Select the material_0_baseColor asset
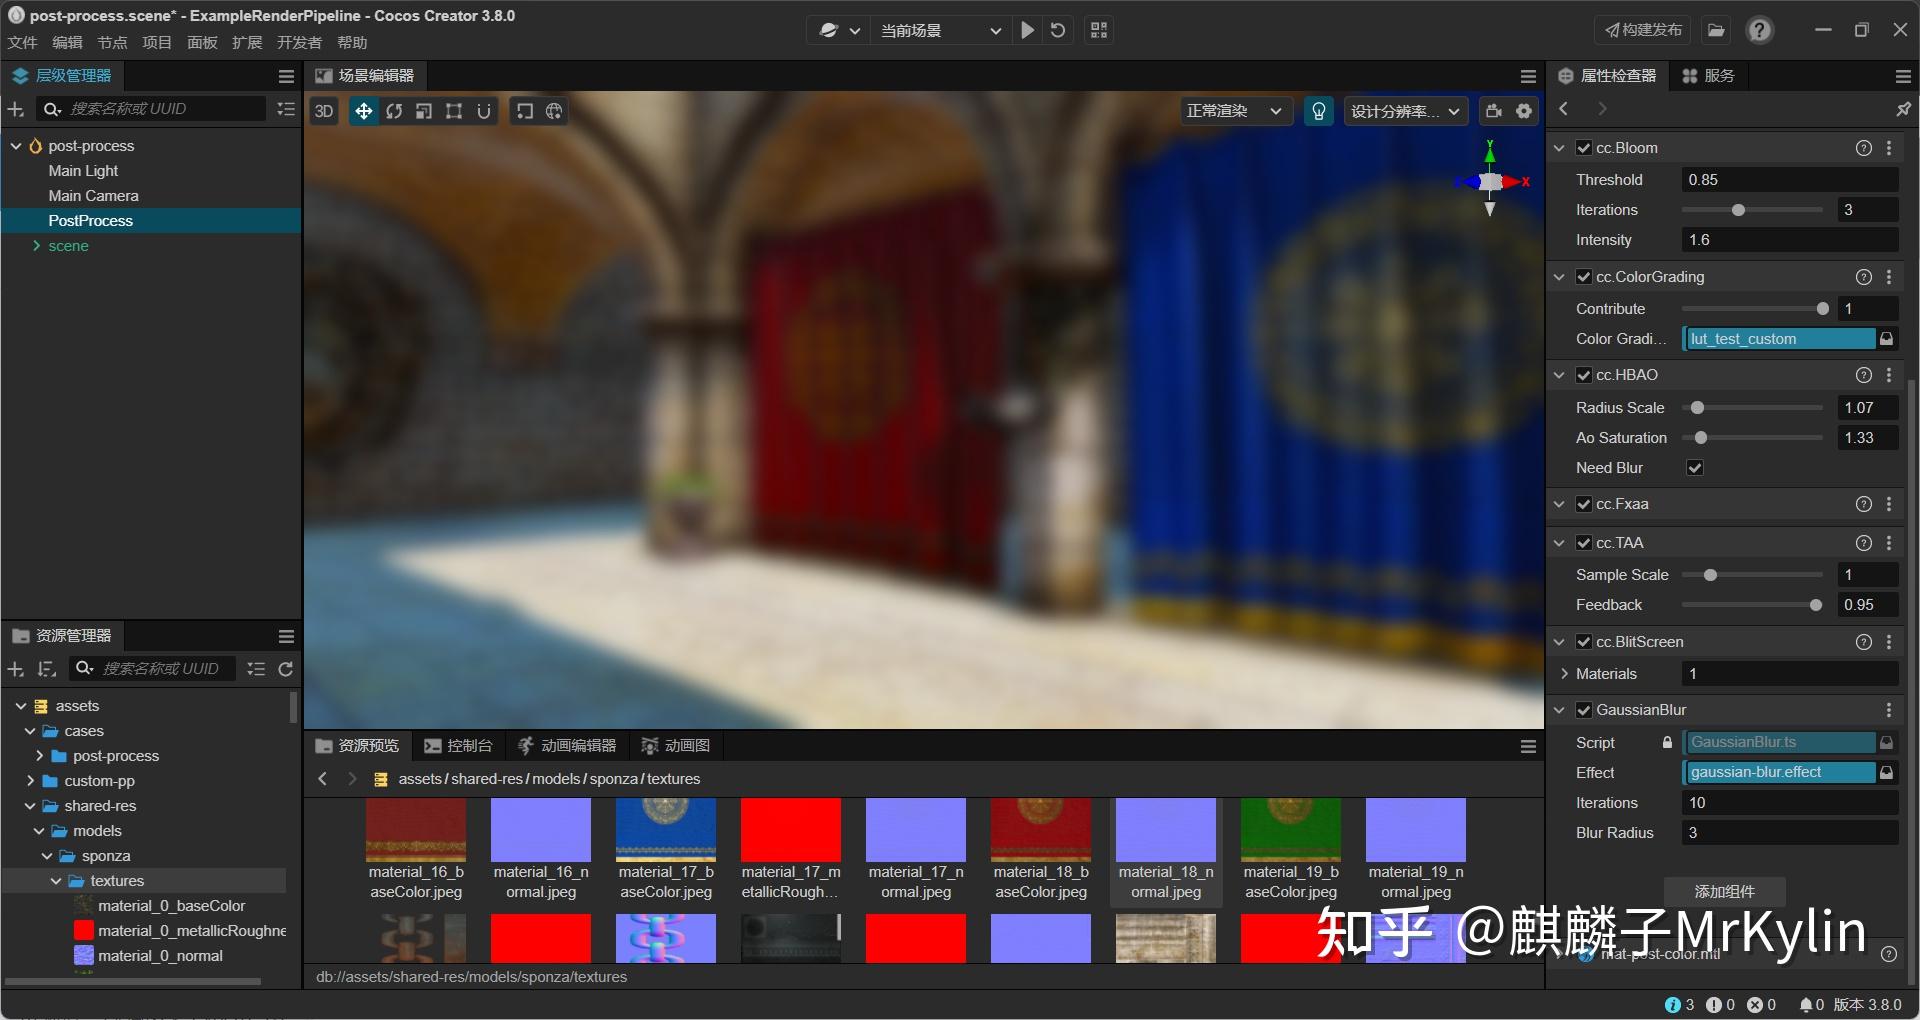 pyautogui.click(x=171, y=905)
